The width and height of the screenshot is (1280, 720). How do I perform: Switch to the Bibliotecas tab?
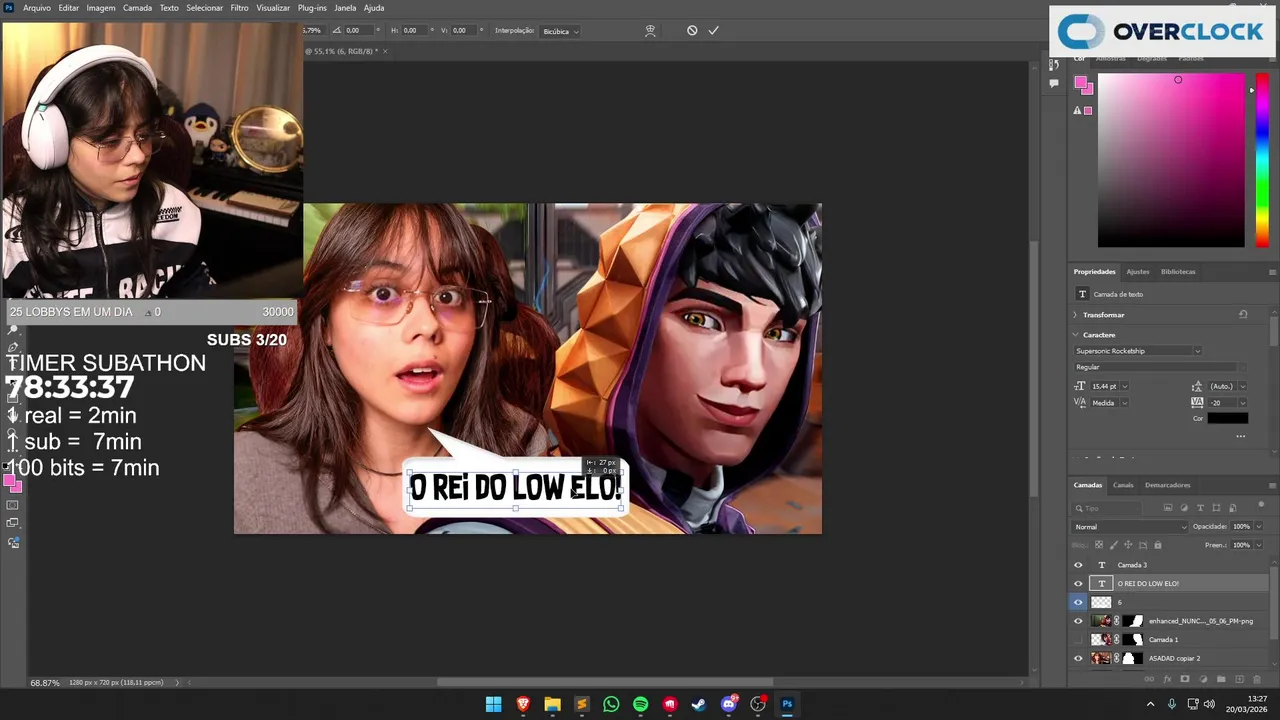pyautogui.click(x=1178, y=272)
